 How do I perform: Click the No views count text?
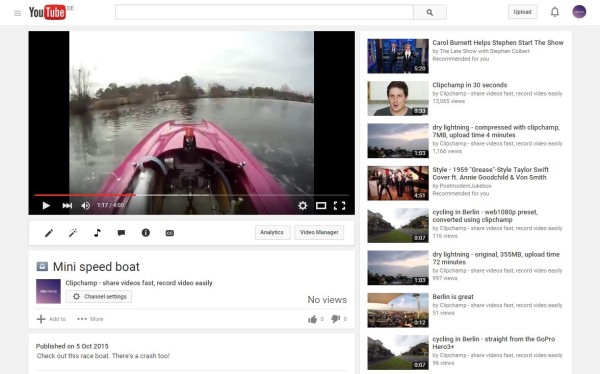327,300
